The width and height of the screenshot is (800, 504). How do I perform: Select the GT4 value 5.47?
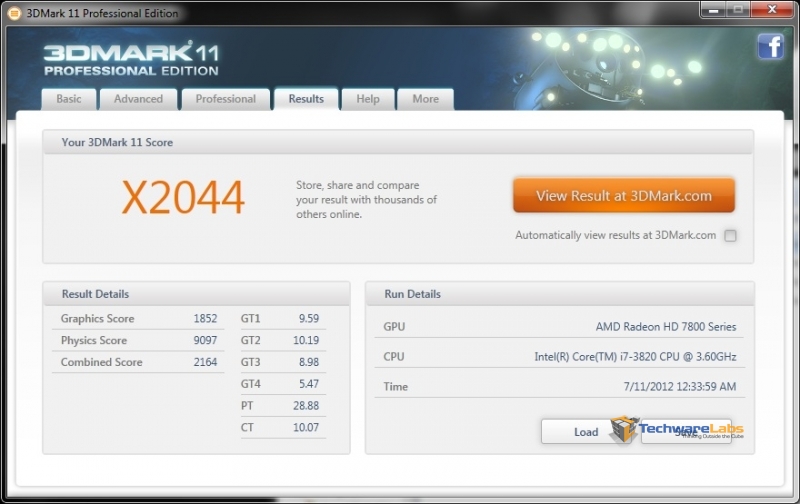pyautogui.click(x=309, y=384)
